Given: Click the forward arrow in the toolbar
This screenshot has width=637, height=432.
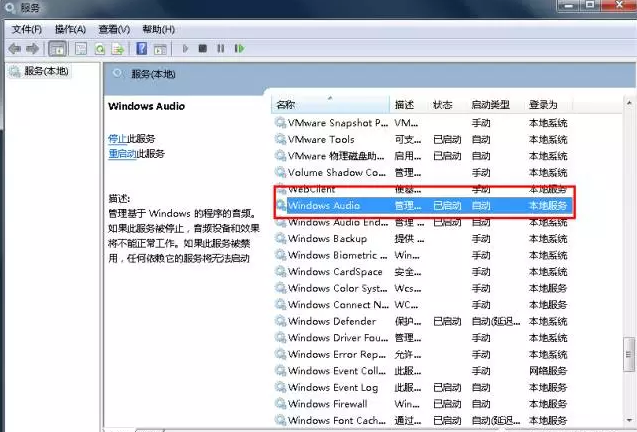Looking at the screenshot, I should [x=32, y=49].
